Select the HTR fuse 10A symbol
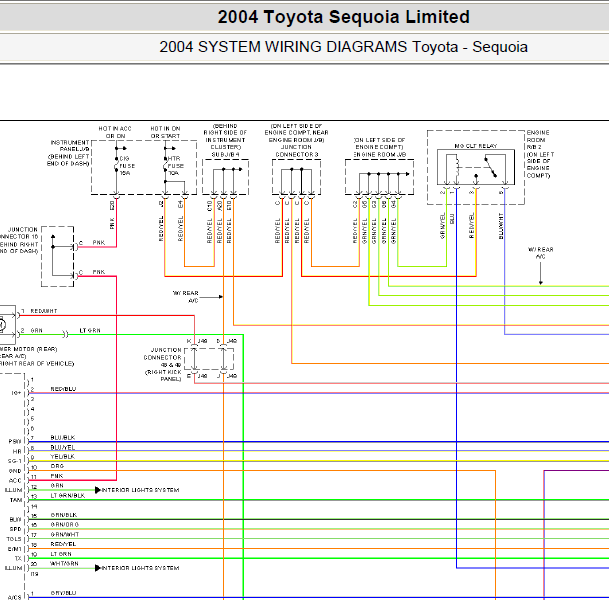This screenshot has width=609, height=600. pos(165,163)
